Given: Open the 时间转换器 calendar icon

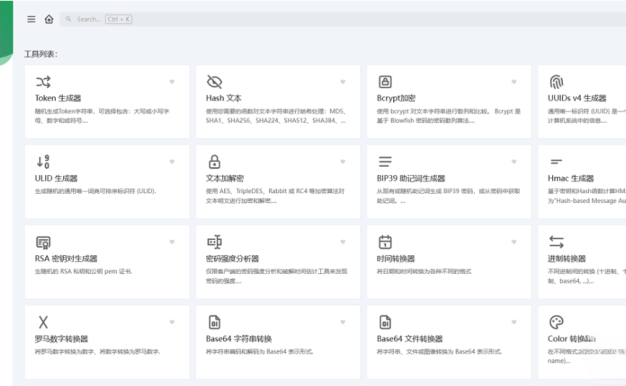Looking at the screenshot, I should [385, 242].
